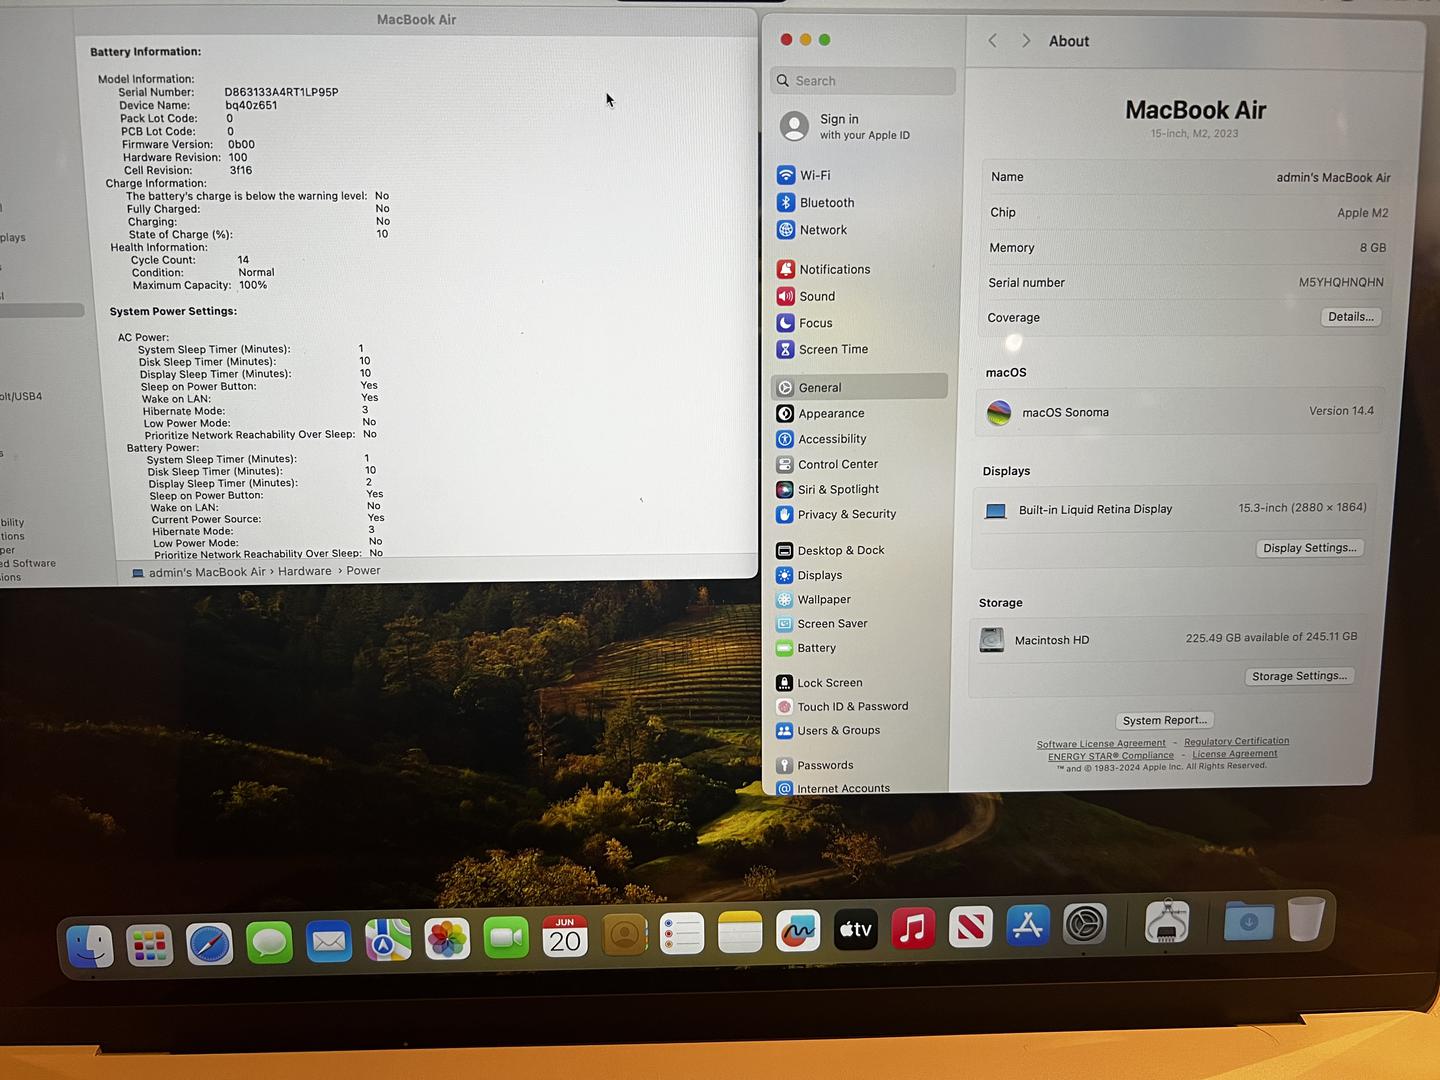Click the System Report button
This screenshot has height=1080, width=1440.
click(1165, 720)
